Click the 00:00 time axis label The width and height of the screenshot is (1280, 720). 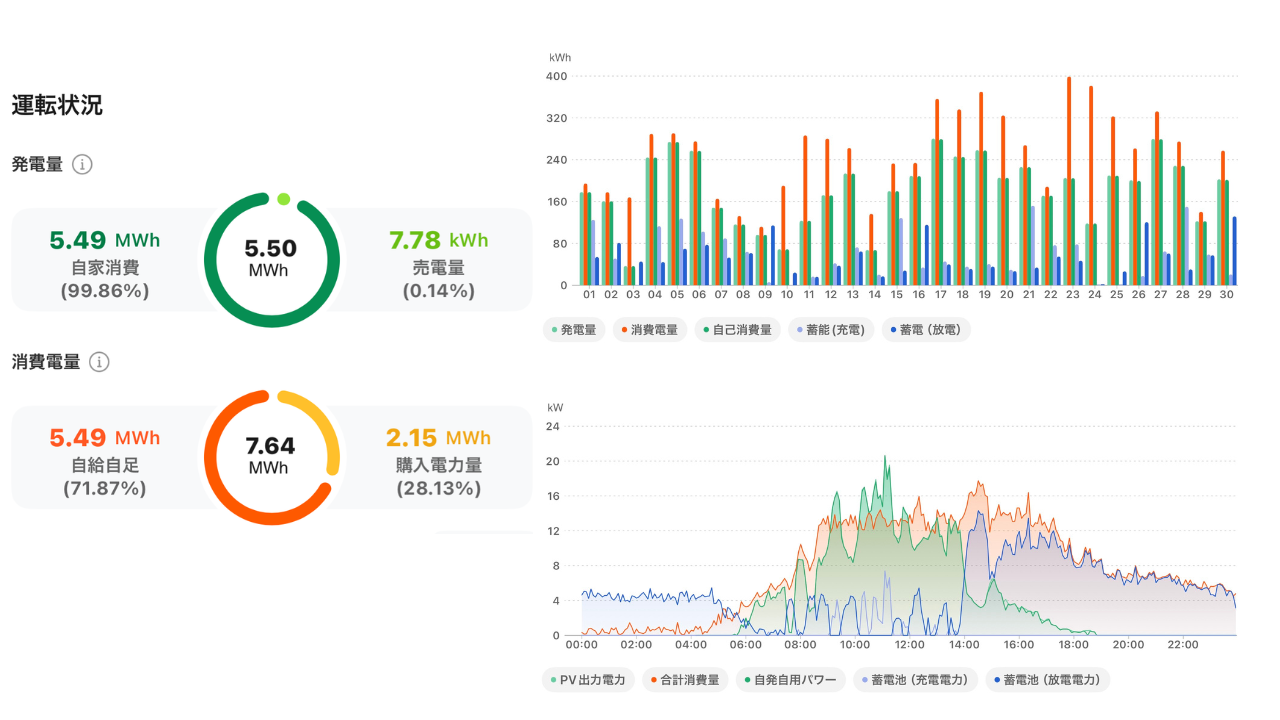coord(582,646)
